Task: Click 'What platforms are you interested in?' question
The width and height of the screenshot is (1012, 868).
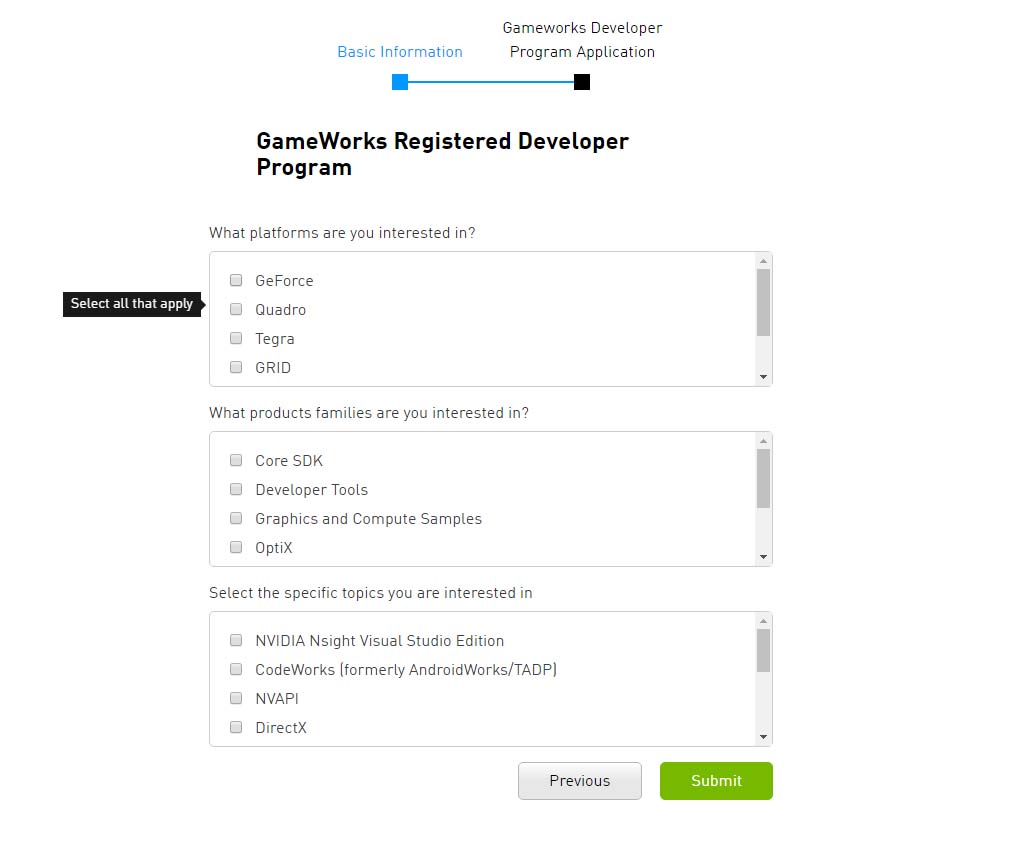Action: pyautogui.click(x=342, y=233)
